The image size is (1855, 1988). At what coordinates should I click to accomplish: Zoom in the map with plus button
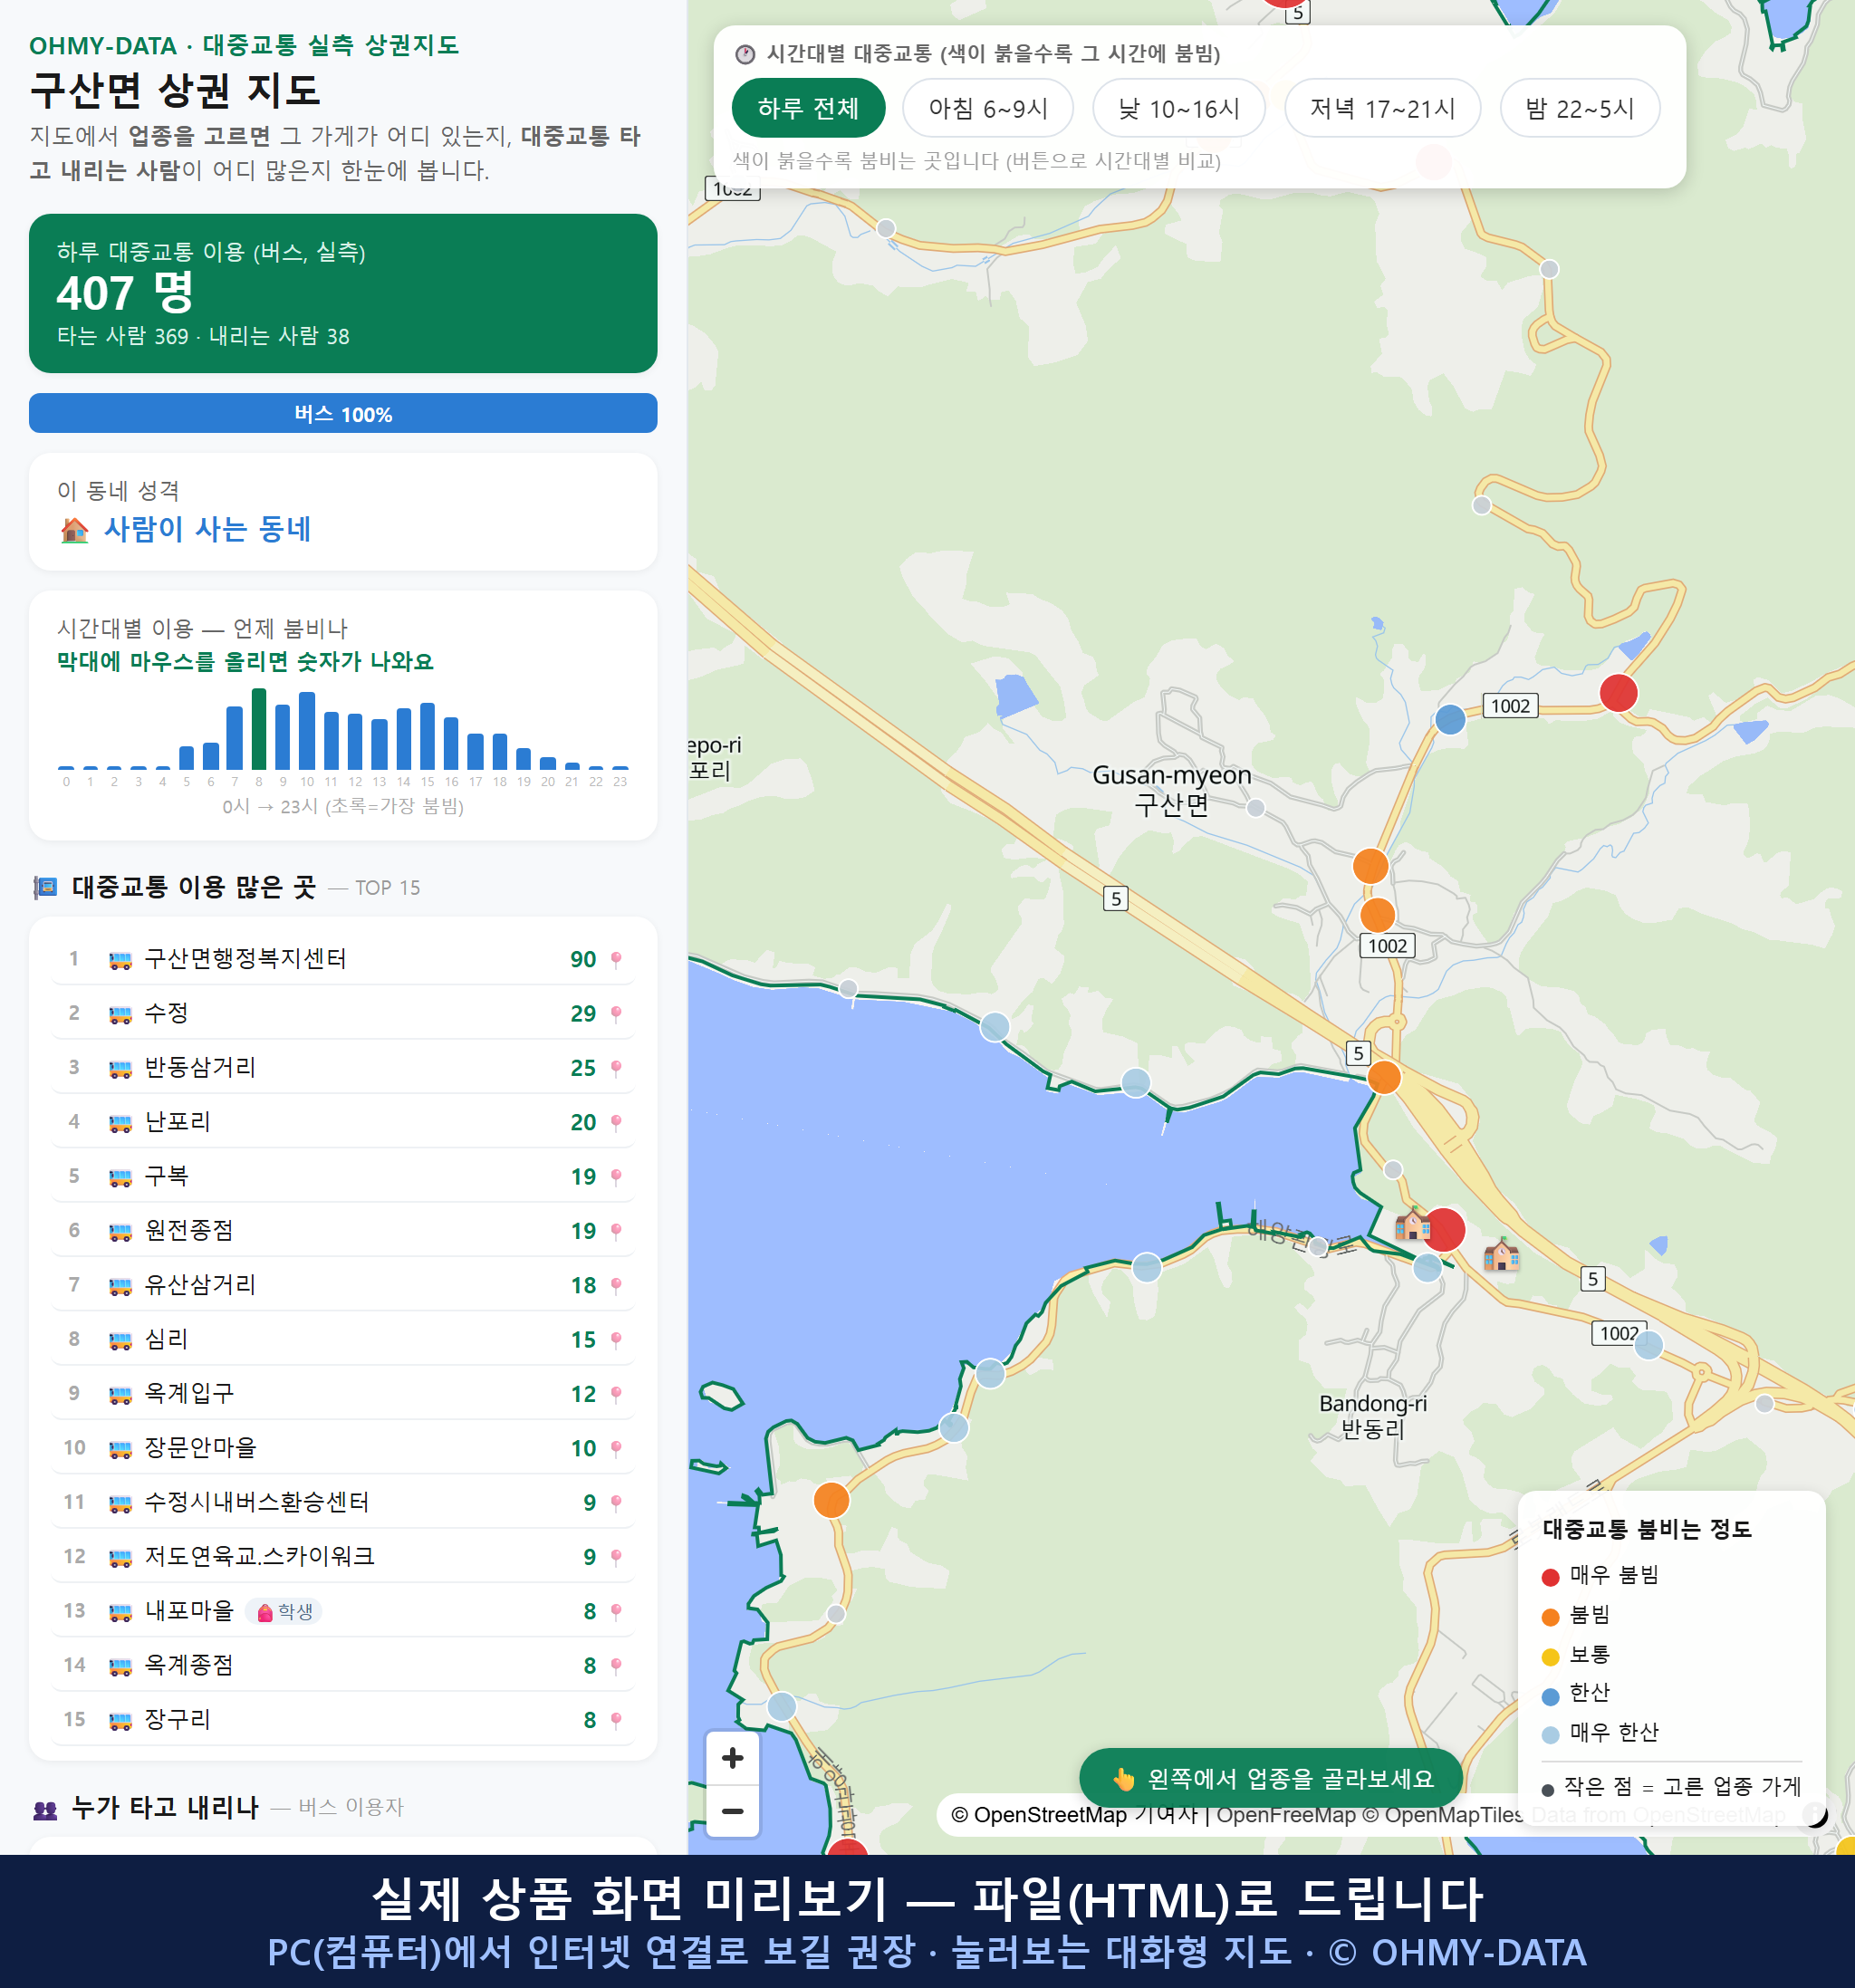click(x=732, y=1758)
